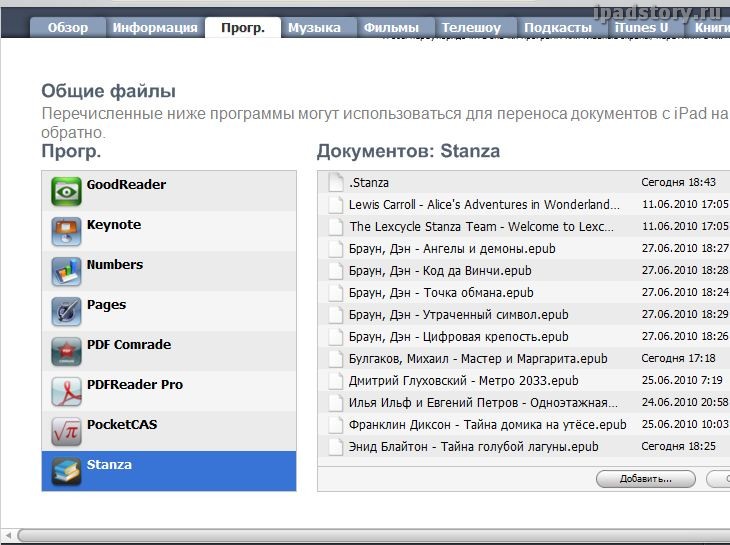Image resolution: width=730 pixels, height=545 pixels.
Task: Select Pages name in the apps list
Action: pos(107,305)
